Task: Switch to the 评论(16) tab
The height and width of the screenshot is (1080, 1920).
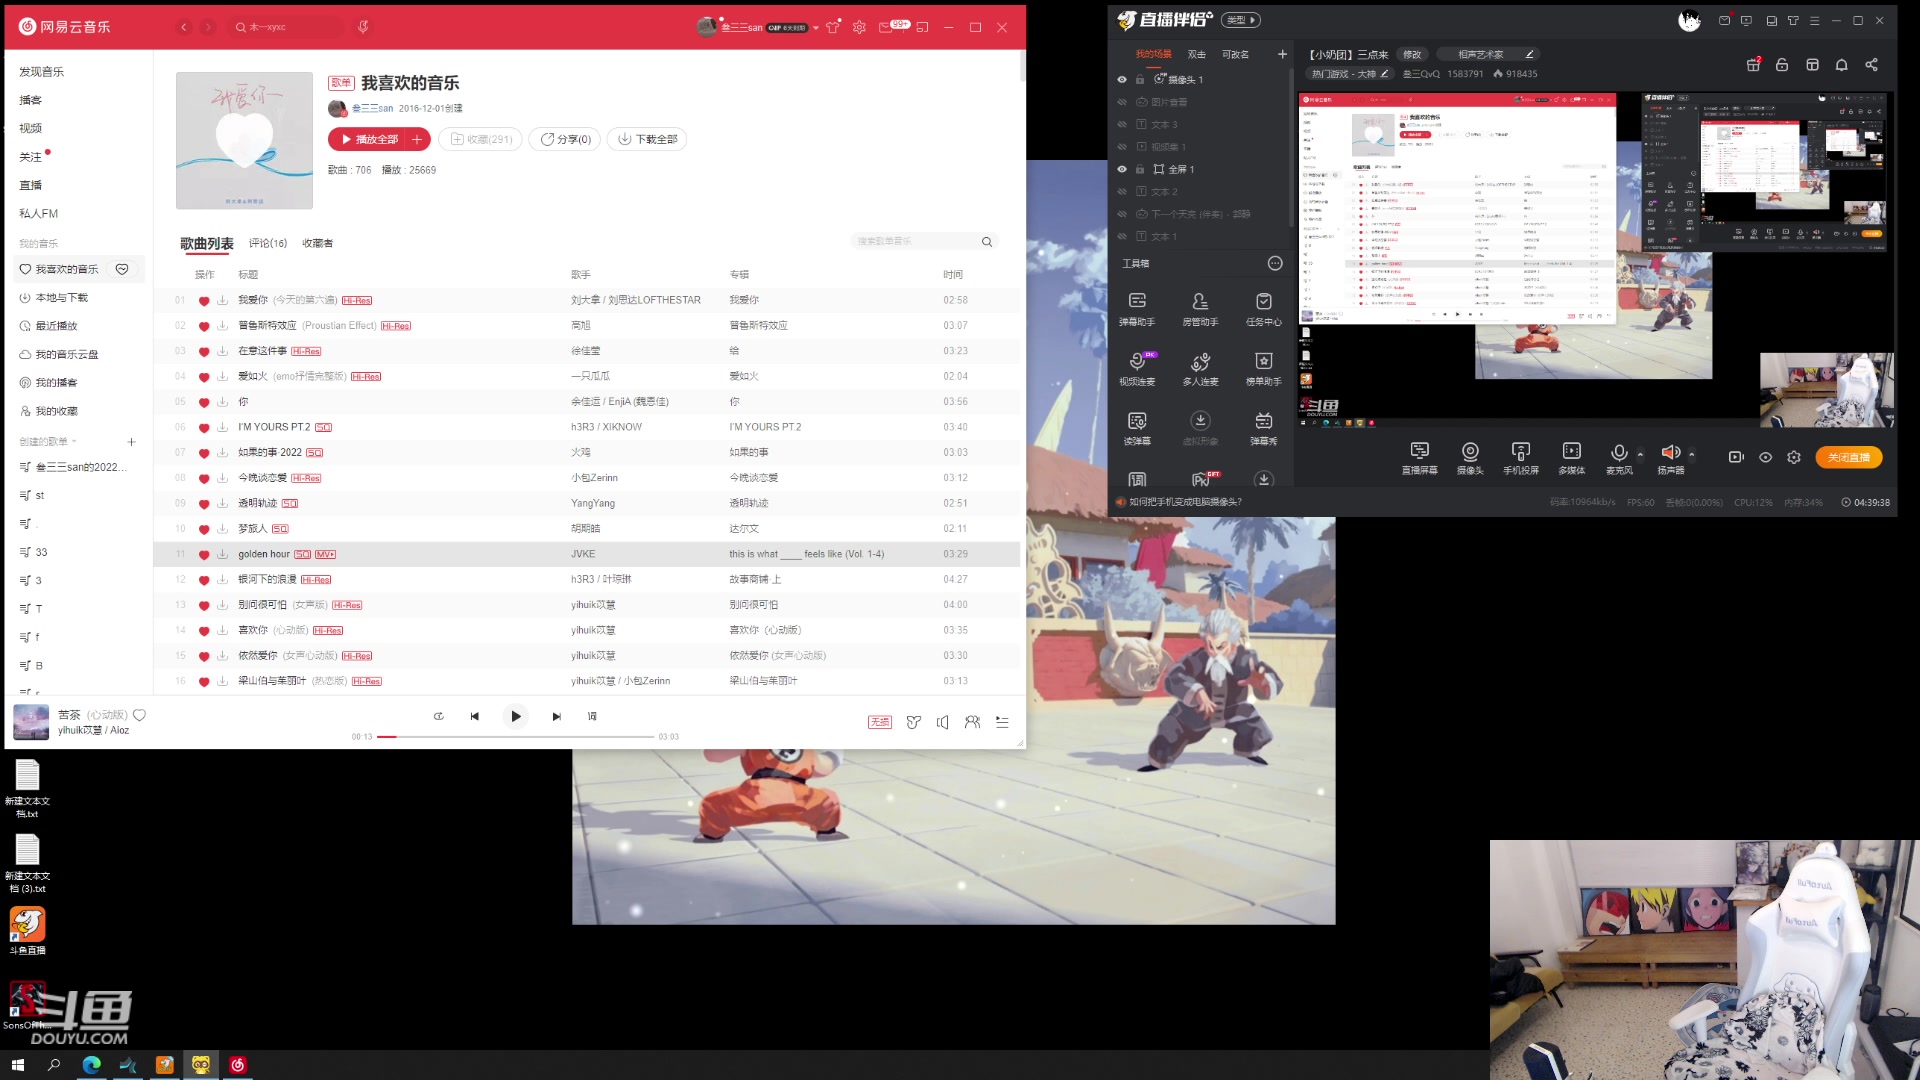Action: pyautogui.click(x=267, y=243)
